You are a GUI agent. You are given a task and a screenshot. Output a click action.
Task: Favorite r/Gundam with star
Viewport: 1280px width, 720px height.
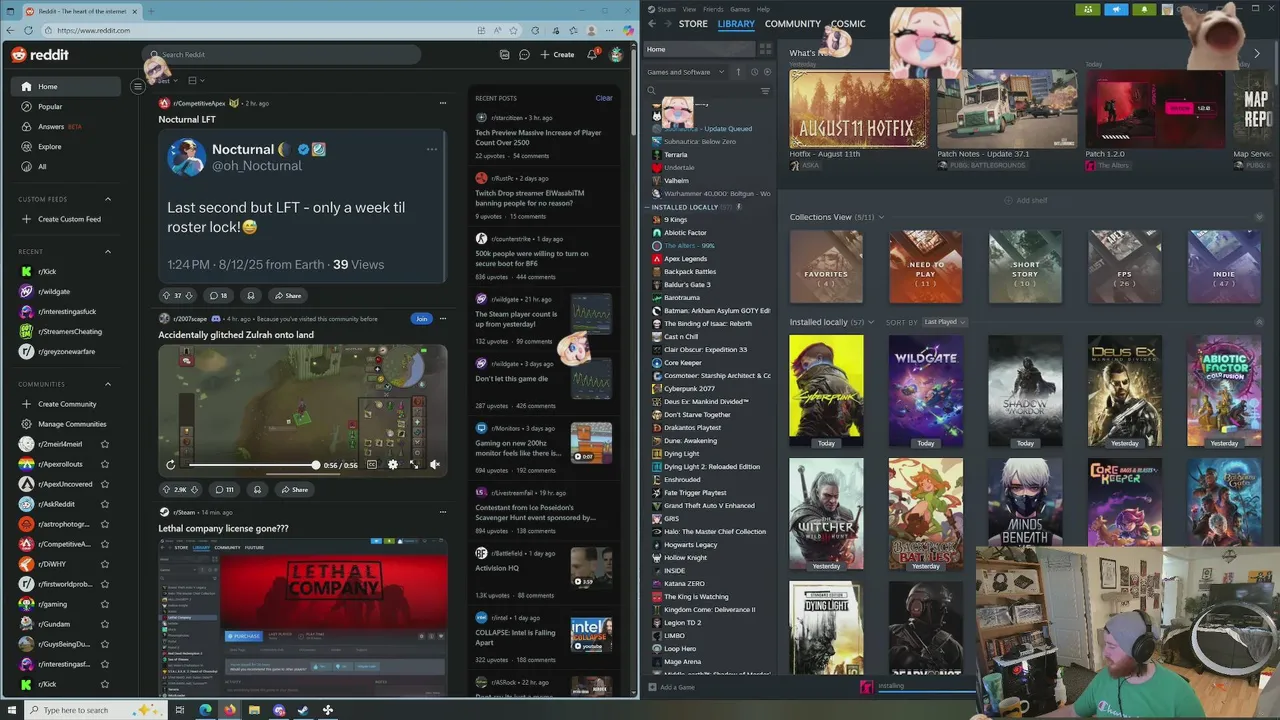coord(105,624)
